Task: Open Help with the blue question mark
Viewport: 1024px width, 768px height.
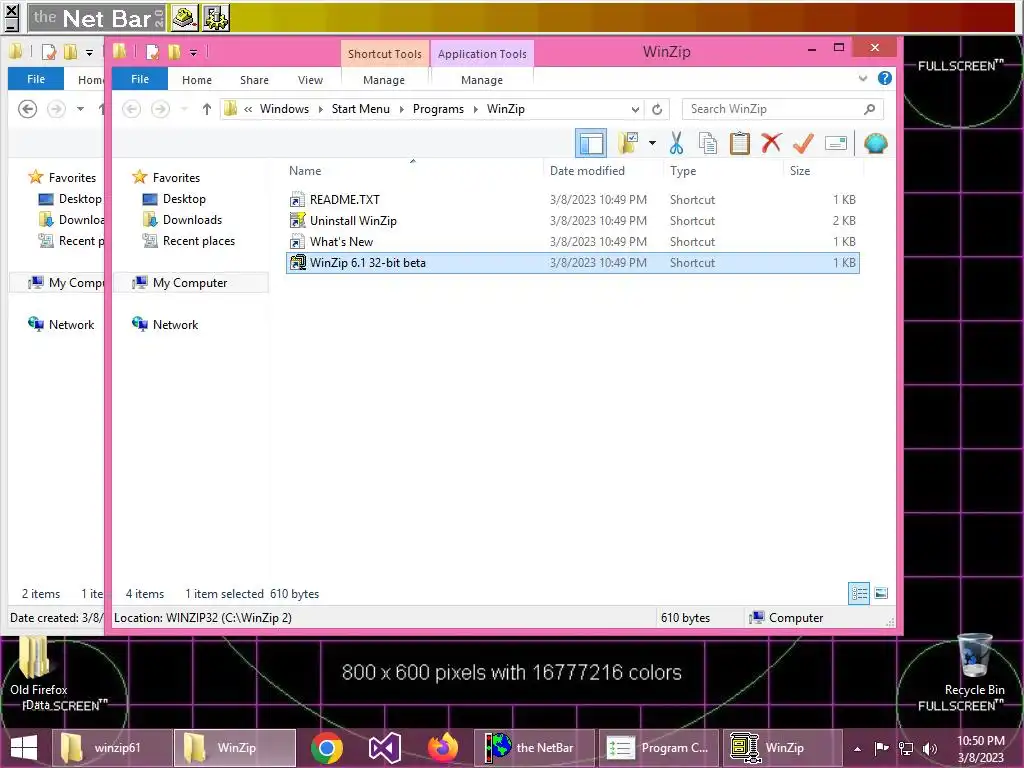Action: 885,78
